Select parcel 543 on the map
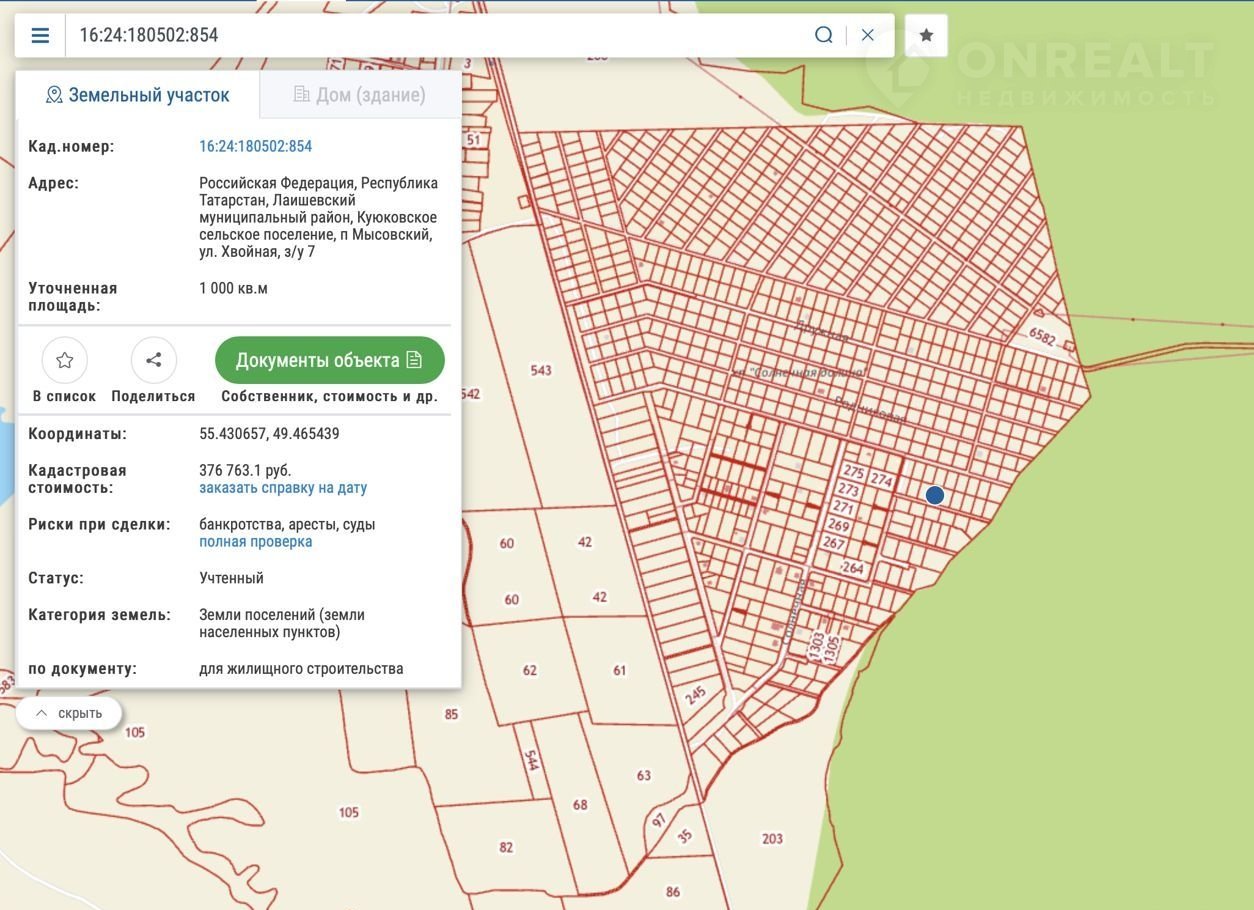The image size is (1254, 910). pyautogui.click(x=541, y=371)
